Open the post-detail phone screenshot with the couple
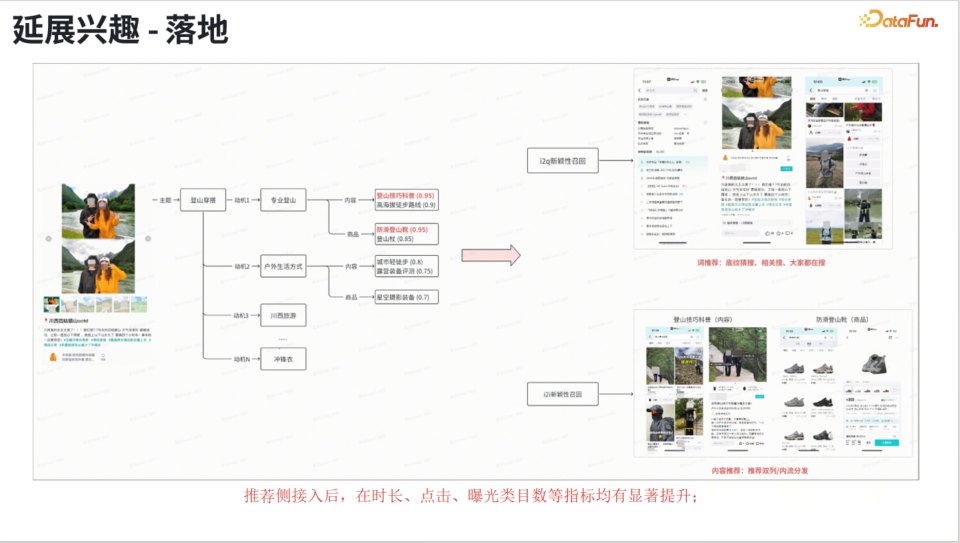Screen dimensions: 960x543 click(x=757, y=158)
